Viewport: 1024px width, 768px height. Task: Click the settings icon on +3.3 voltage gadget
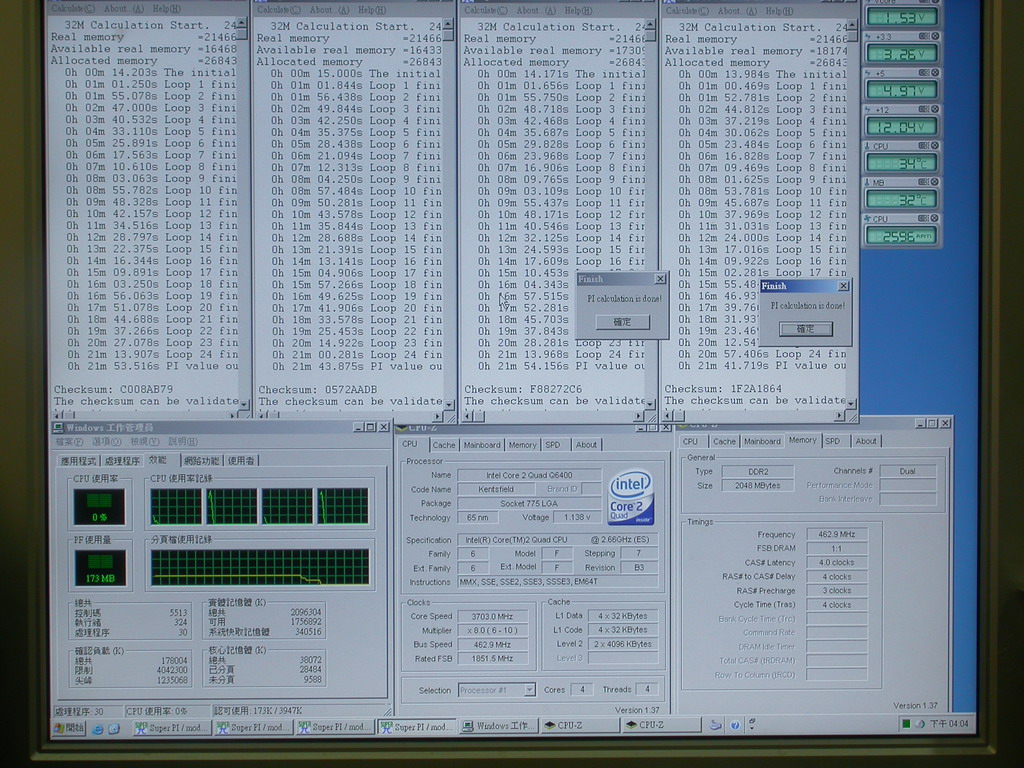(924, 36)
